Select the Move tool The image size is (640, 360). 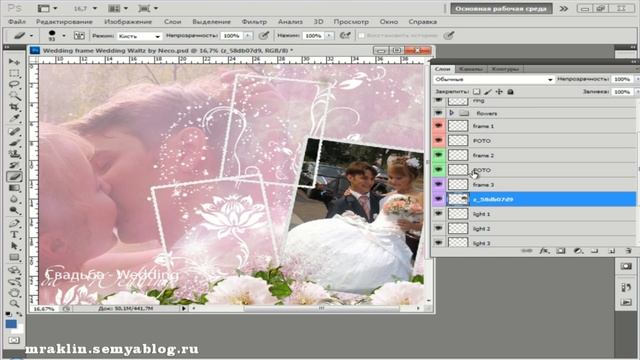point(14,62)
